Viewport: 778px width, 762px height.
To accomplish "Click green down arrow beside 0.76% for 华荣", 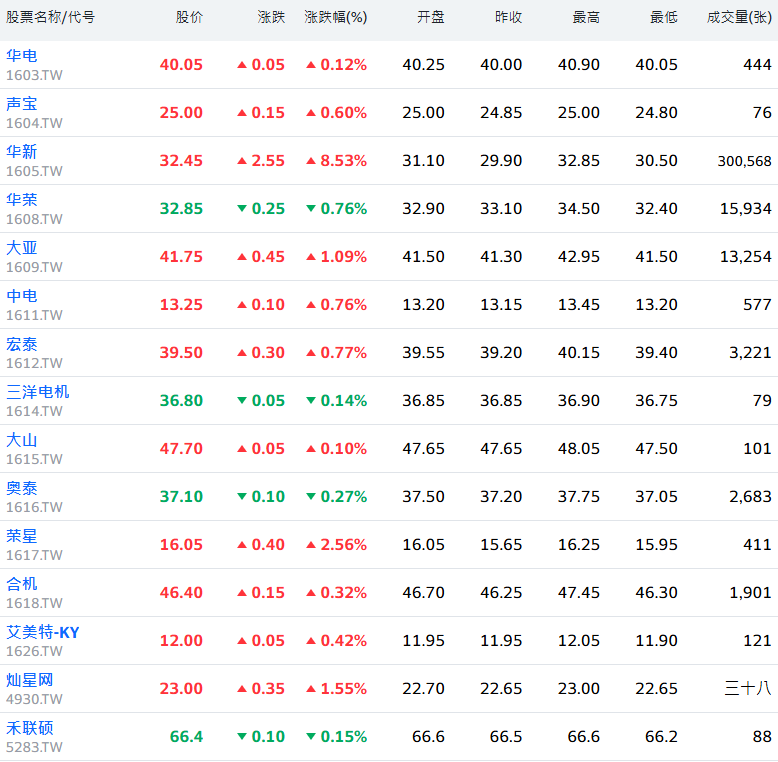I will tap(311, 209).
